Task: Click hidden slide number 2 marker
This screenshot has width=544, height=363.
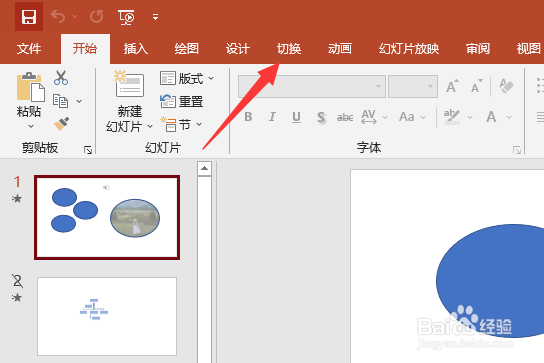Action: (17, 281)
